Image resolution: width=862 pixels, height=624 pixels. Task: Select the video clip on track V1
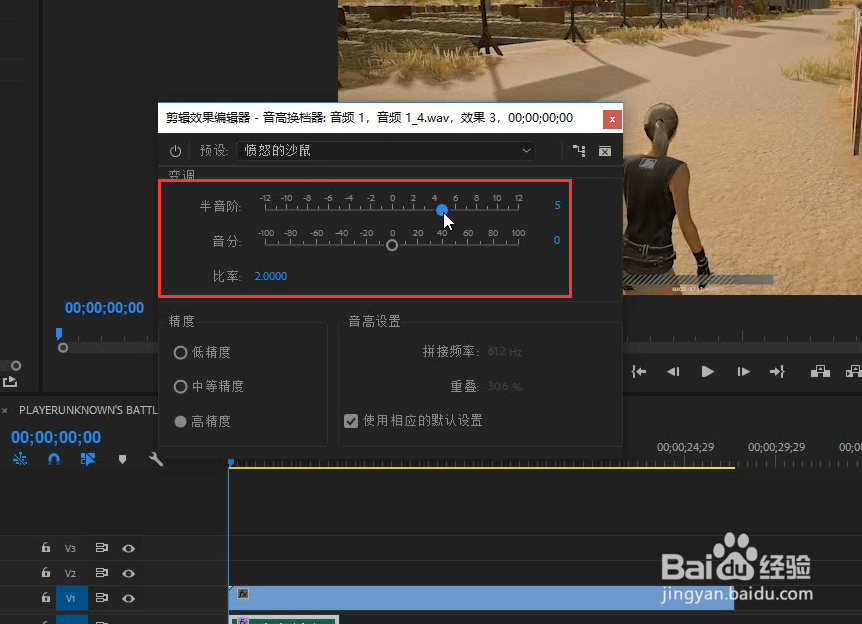[x=481, y=598]
